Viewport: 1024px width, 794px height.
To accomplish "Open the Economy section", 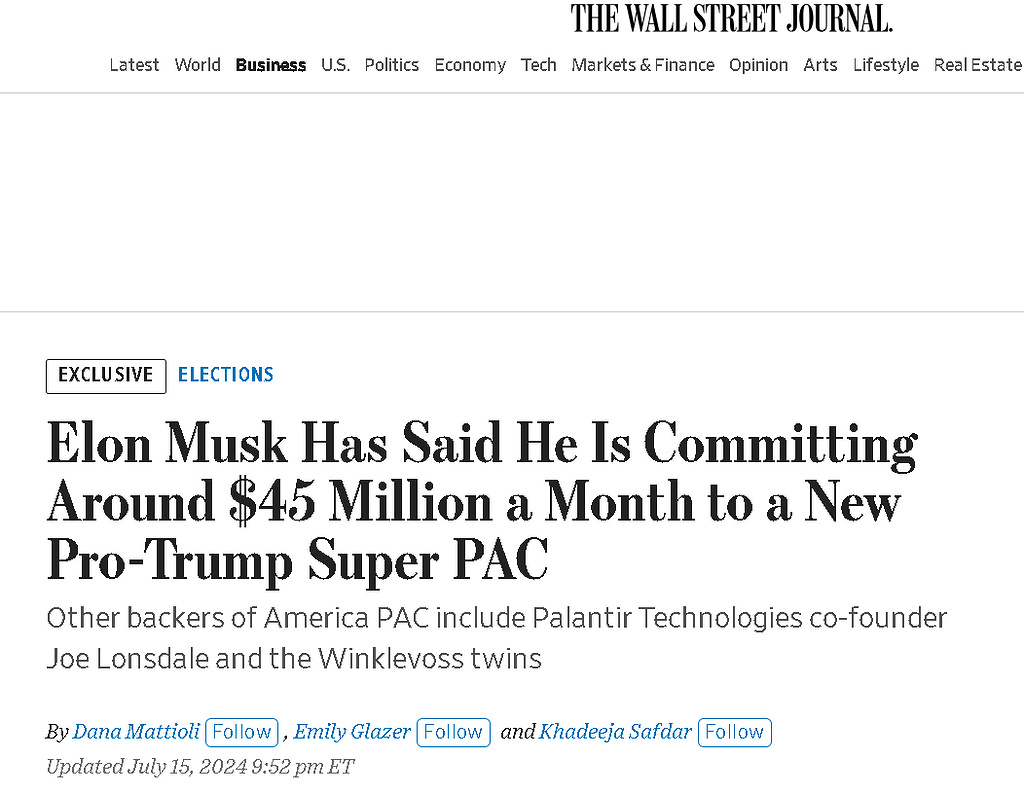I will click(470, 65).
